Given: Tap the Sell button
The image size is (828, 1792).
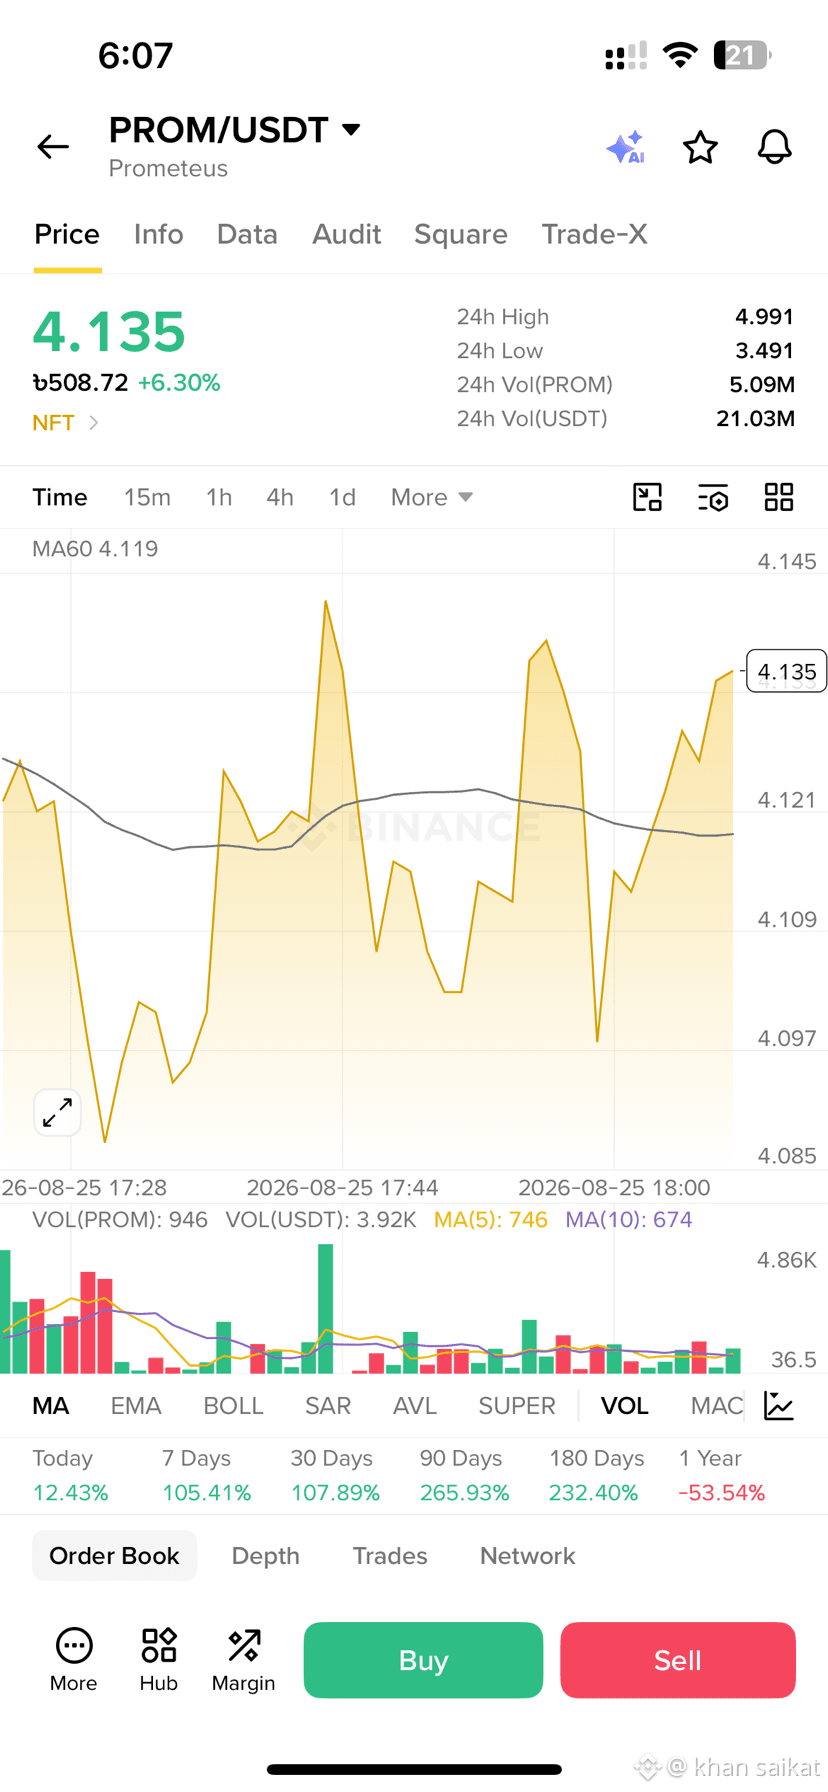Looking at the screenshot, I should pos(678,1660).
